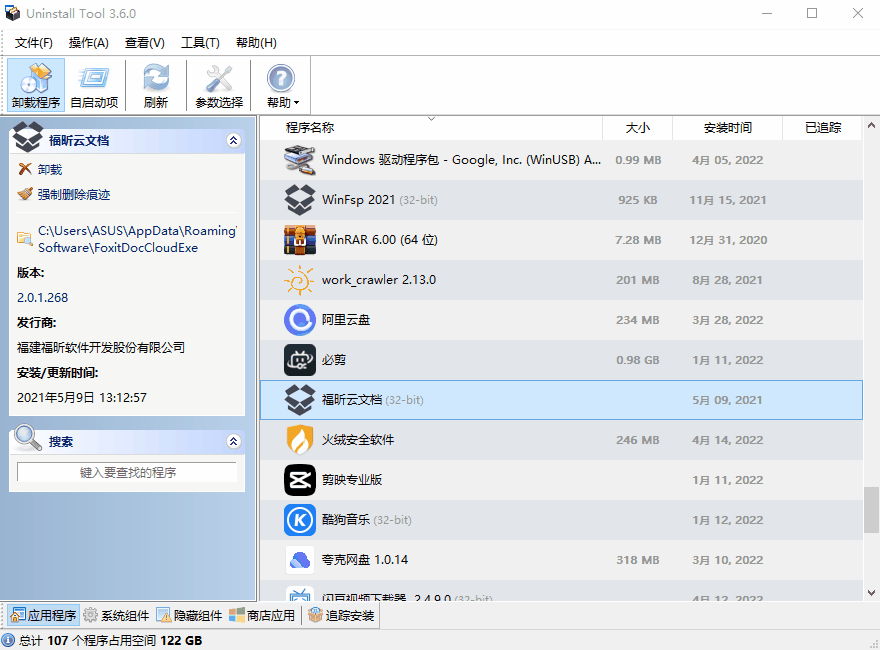Viewport: 880px width, 650px height.
Task: Open the 帮助 toolbar dropdown
Action: [x=282, y=85]
